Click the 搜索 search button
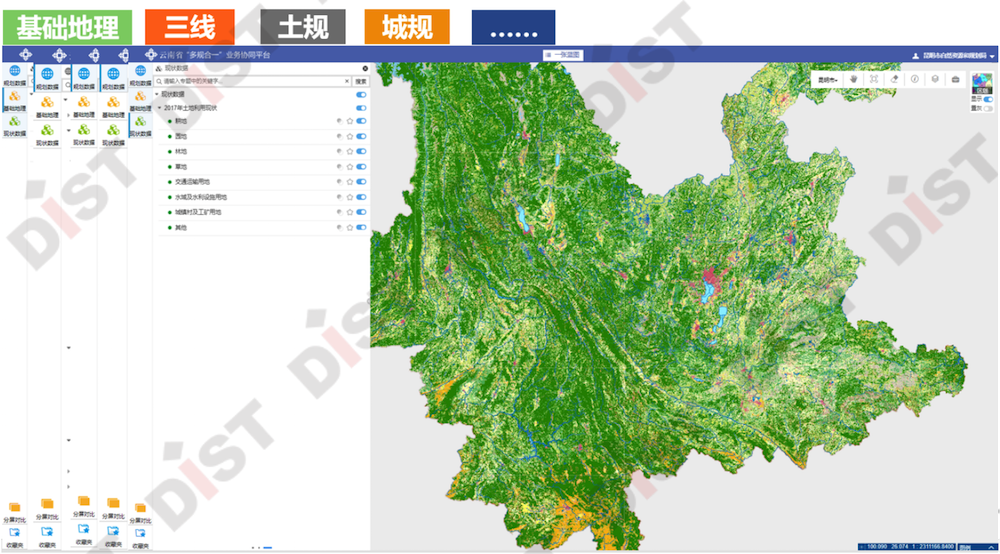This screenshot has width=1000, height=554. 360,81
